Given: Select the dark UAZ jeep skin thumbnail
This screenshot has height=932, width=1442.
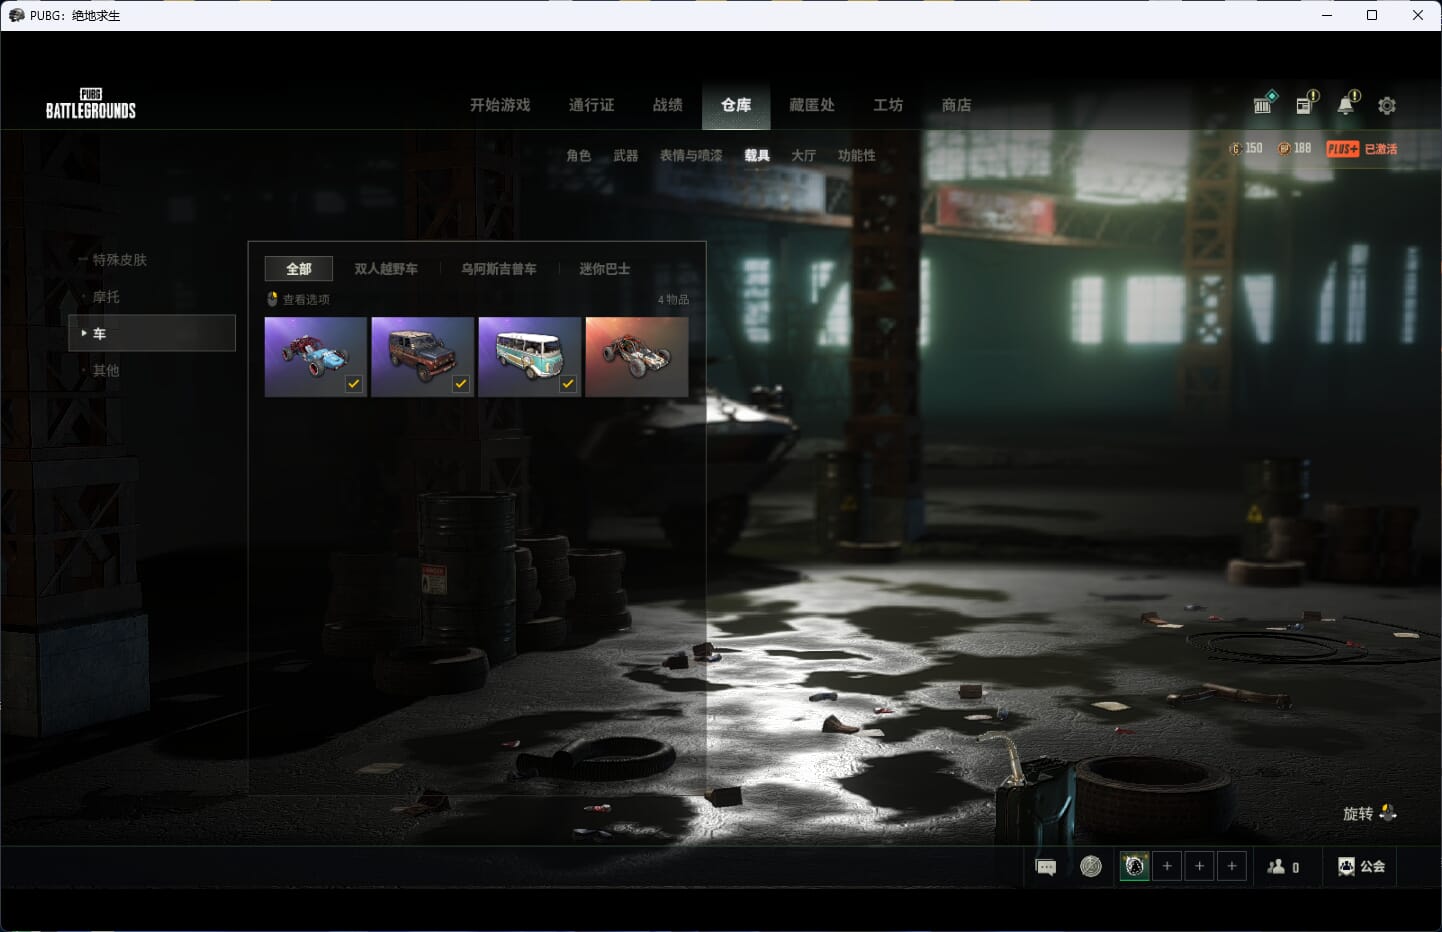Looking at the screenshot, I should tap(423, 357).
